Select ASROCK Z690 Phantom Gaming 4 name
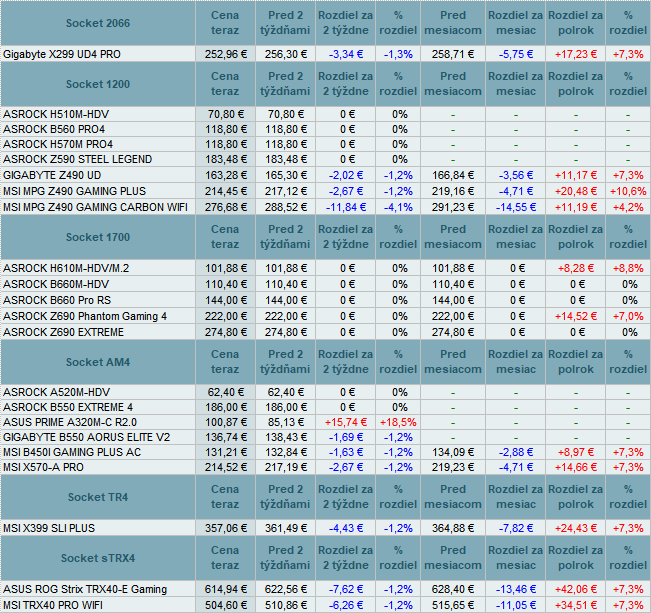 click(x=85, y=316)
